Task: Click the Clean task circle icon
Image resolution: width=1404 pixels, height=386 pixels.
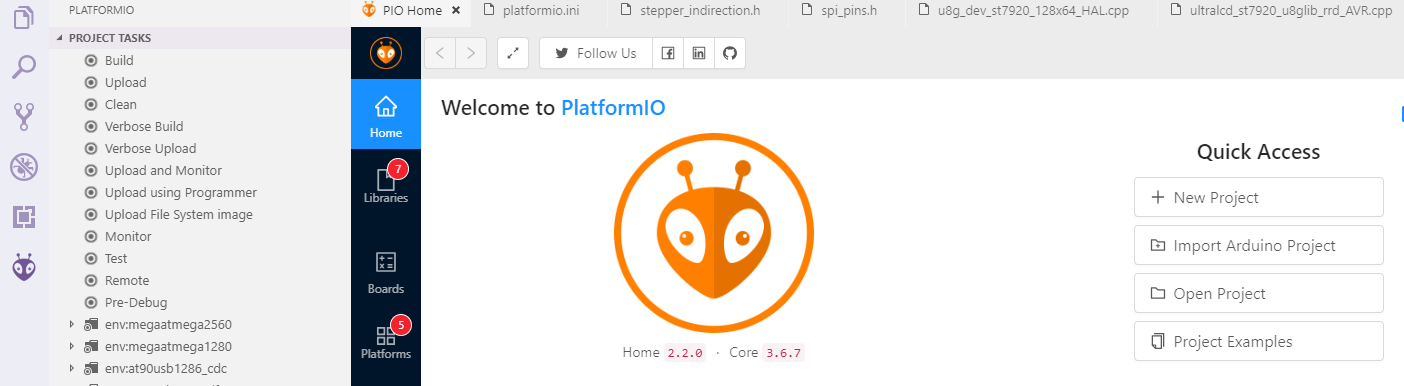Action: [91, 105]
